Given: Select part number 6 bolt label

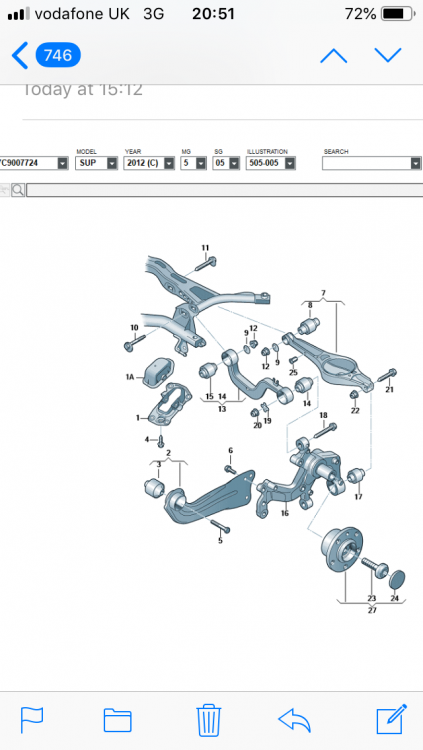Looking at the screenshot, I should click(x=230, y=450).
